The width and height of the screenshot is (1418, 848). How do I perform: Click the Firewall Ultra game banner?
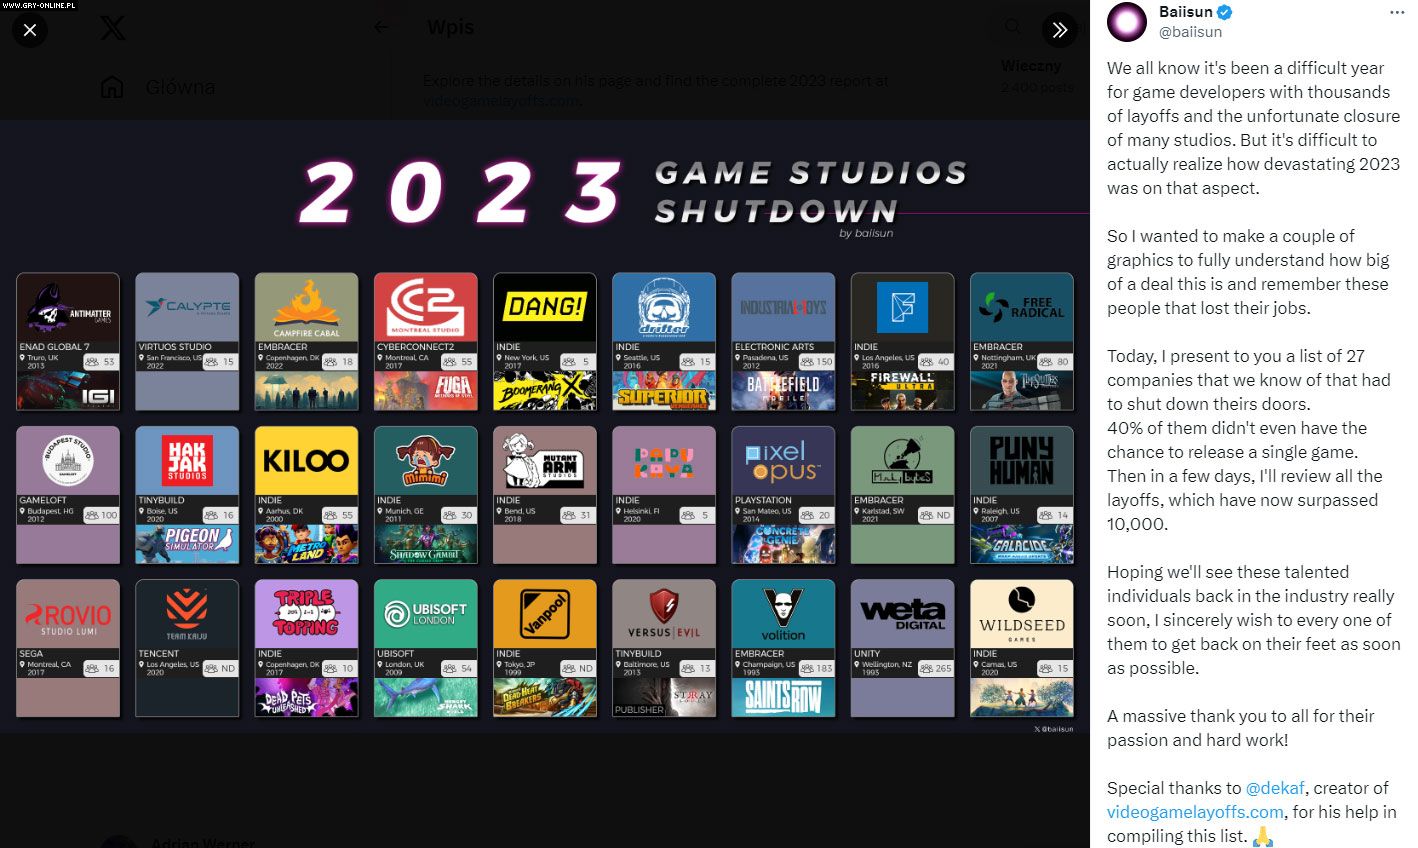902,390
